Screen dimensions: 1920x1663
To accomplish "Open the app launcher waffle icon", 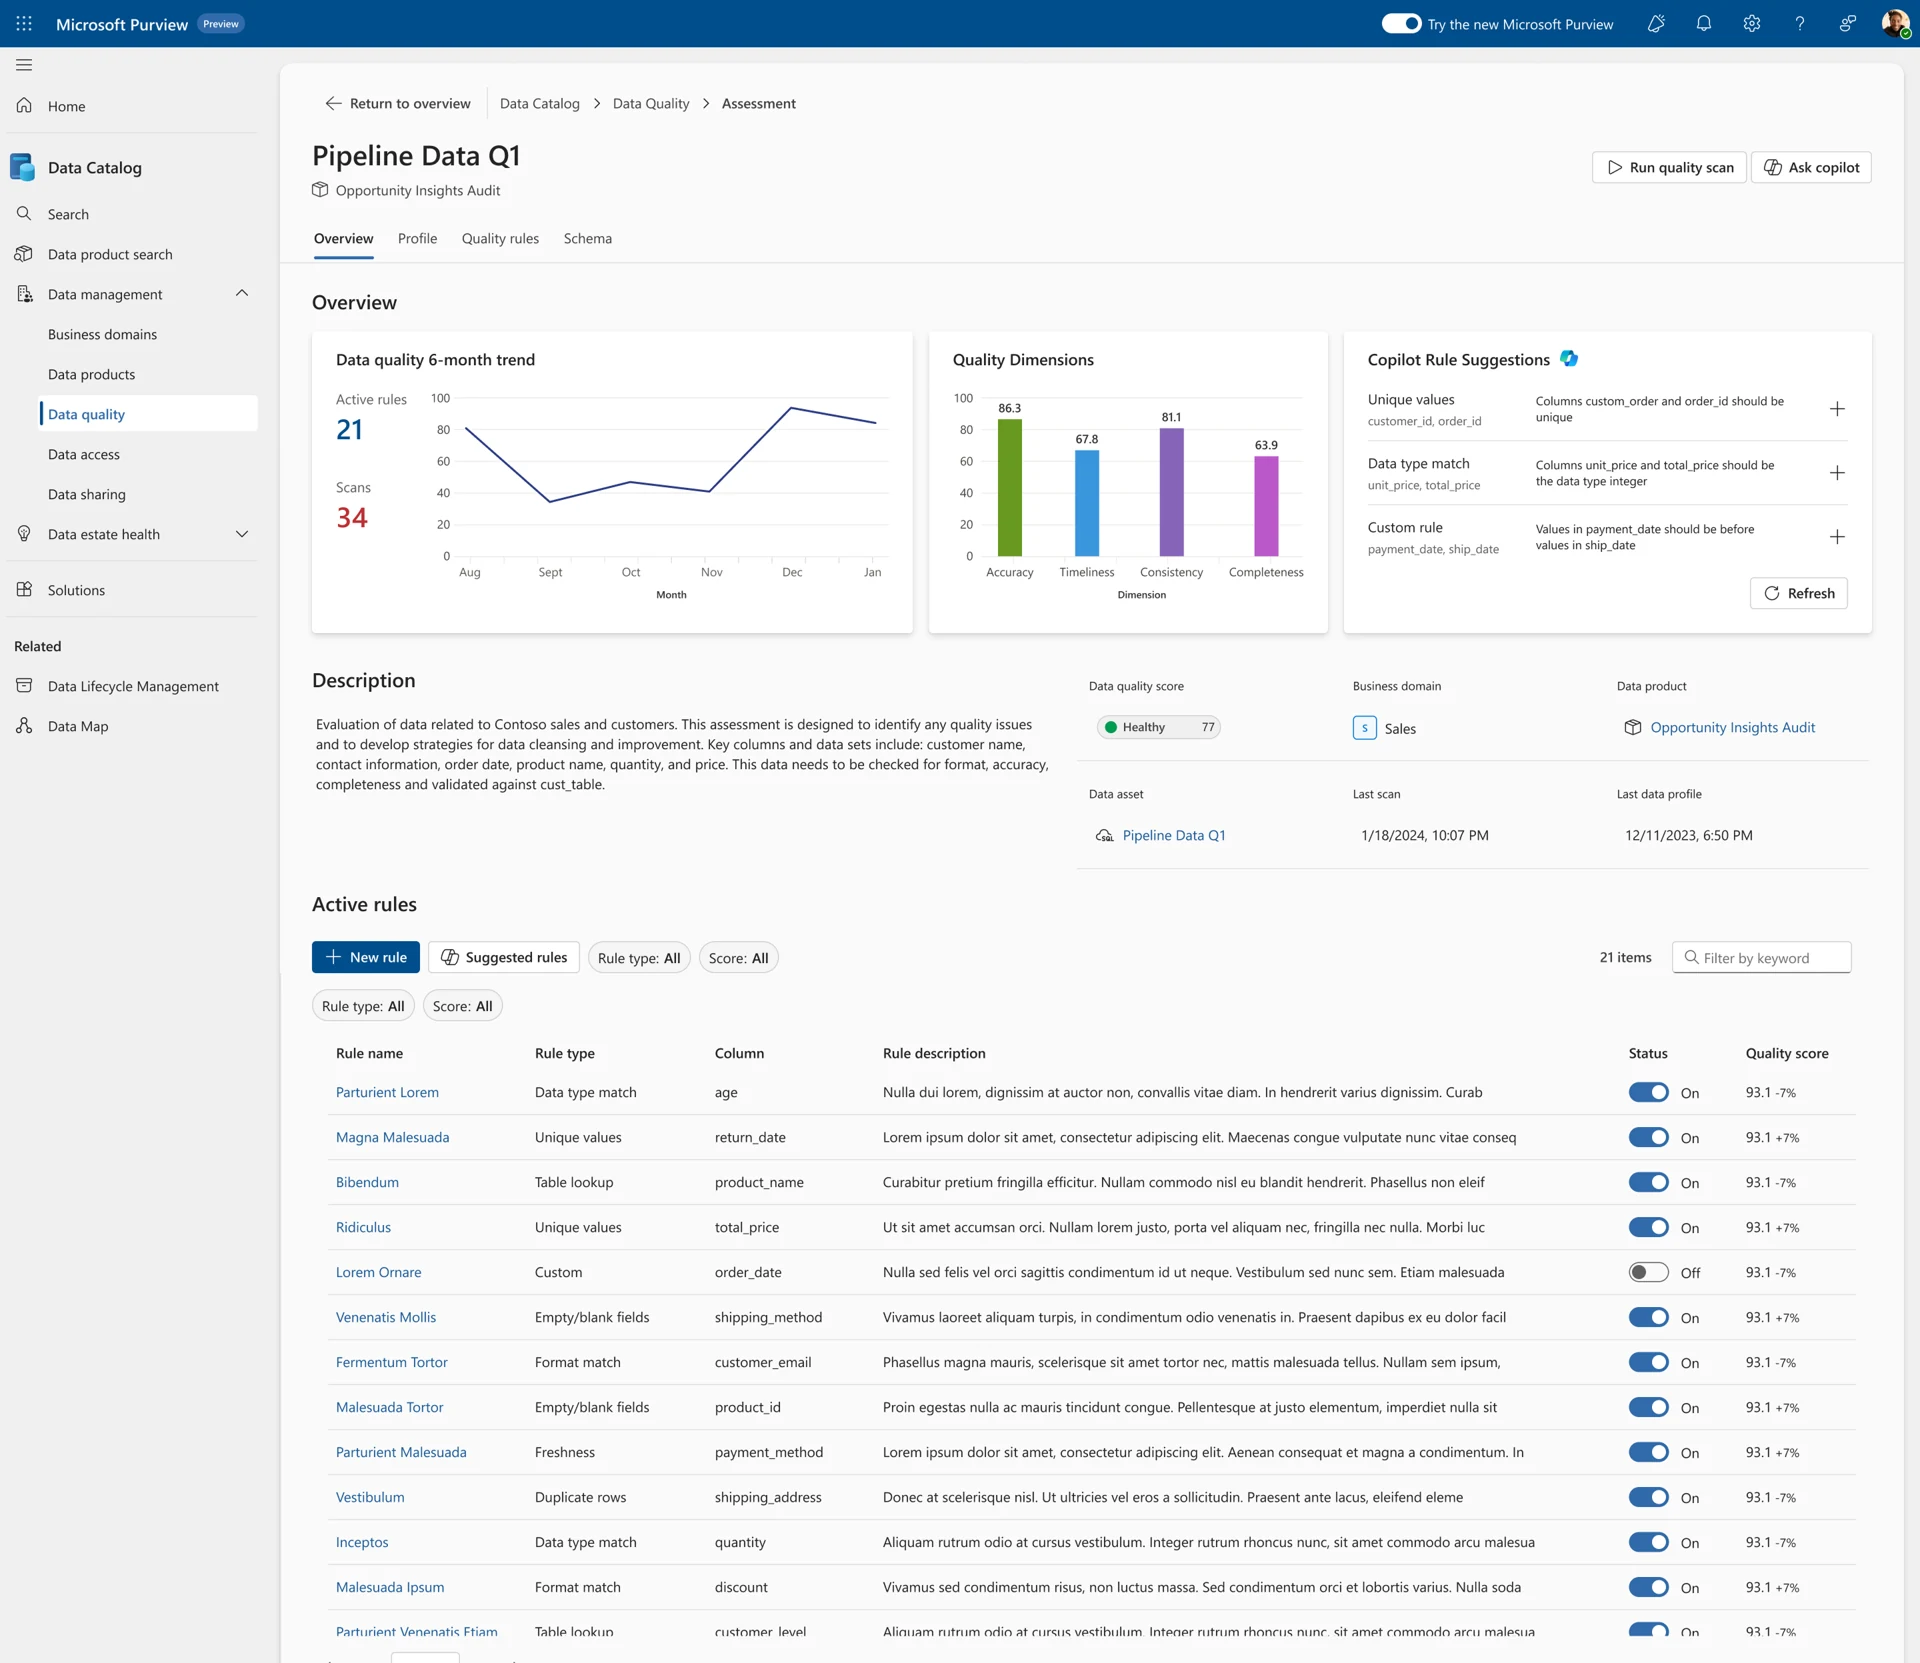I will click(x=24, y=23).
